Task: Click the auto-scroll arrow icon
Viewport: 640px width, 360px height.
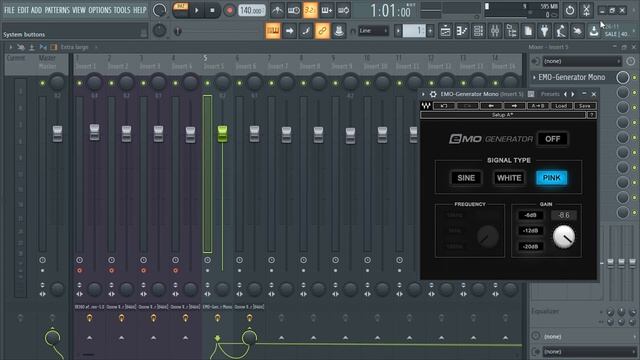Action: [289, 31]
